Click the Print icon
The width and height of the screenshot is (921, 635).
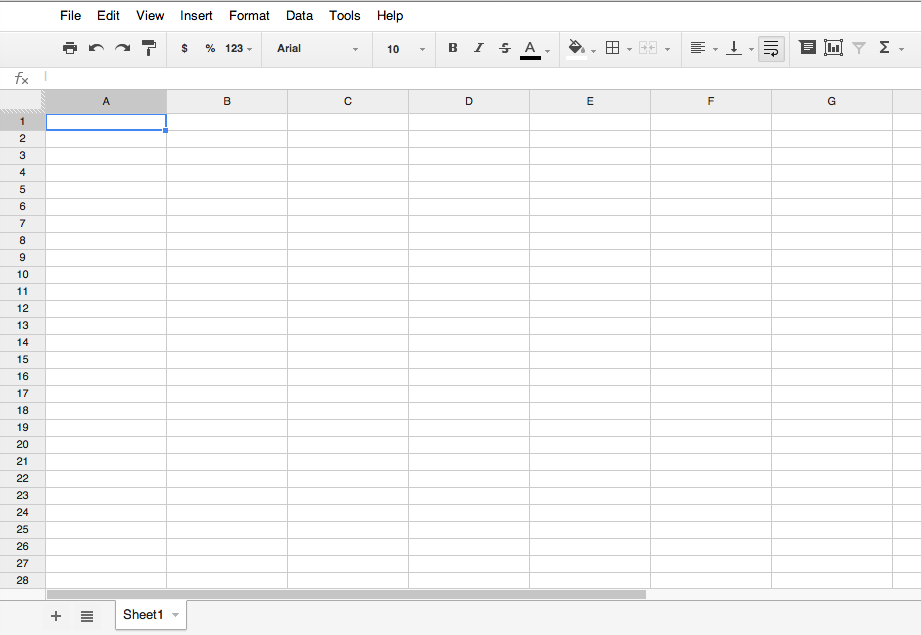pyautogui.click(x=69, y=47)
